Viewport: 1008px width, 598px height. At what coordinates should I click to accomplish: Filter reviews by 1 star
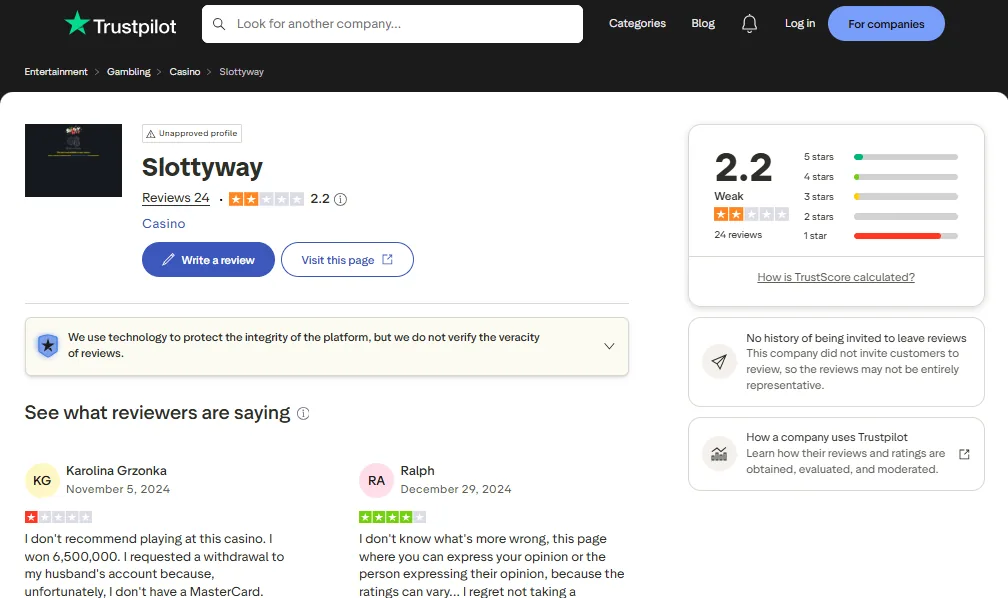[x=881, y=236]
